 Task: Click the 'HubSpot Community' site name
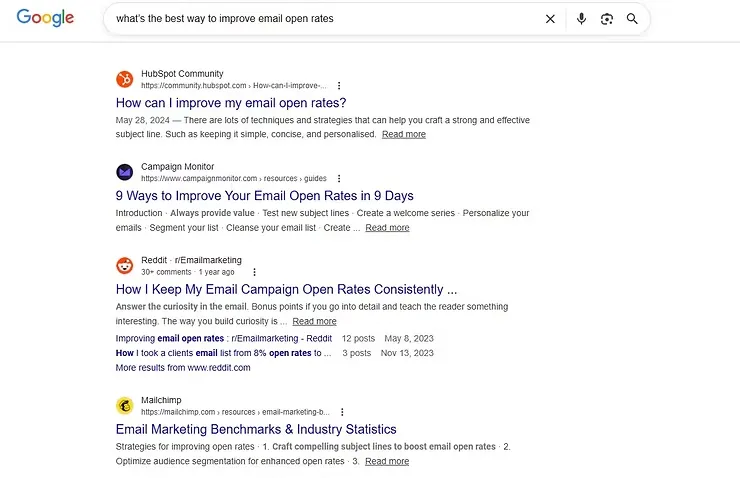182,74
